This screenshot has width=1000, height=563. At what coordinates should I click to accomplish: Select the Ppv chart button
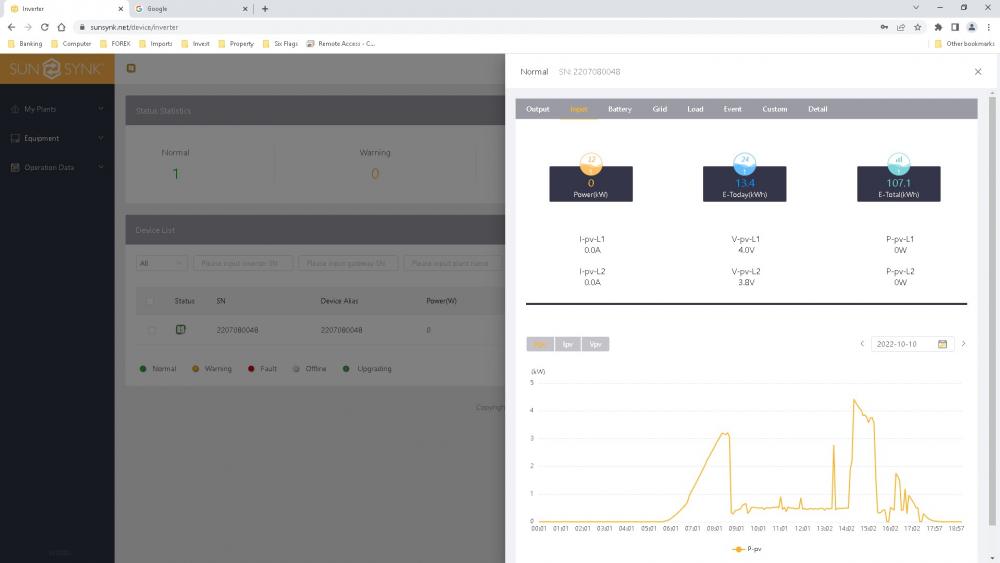point(540,344)
